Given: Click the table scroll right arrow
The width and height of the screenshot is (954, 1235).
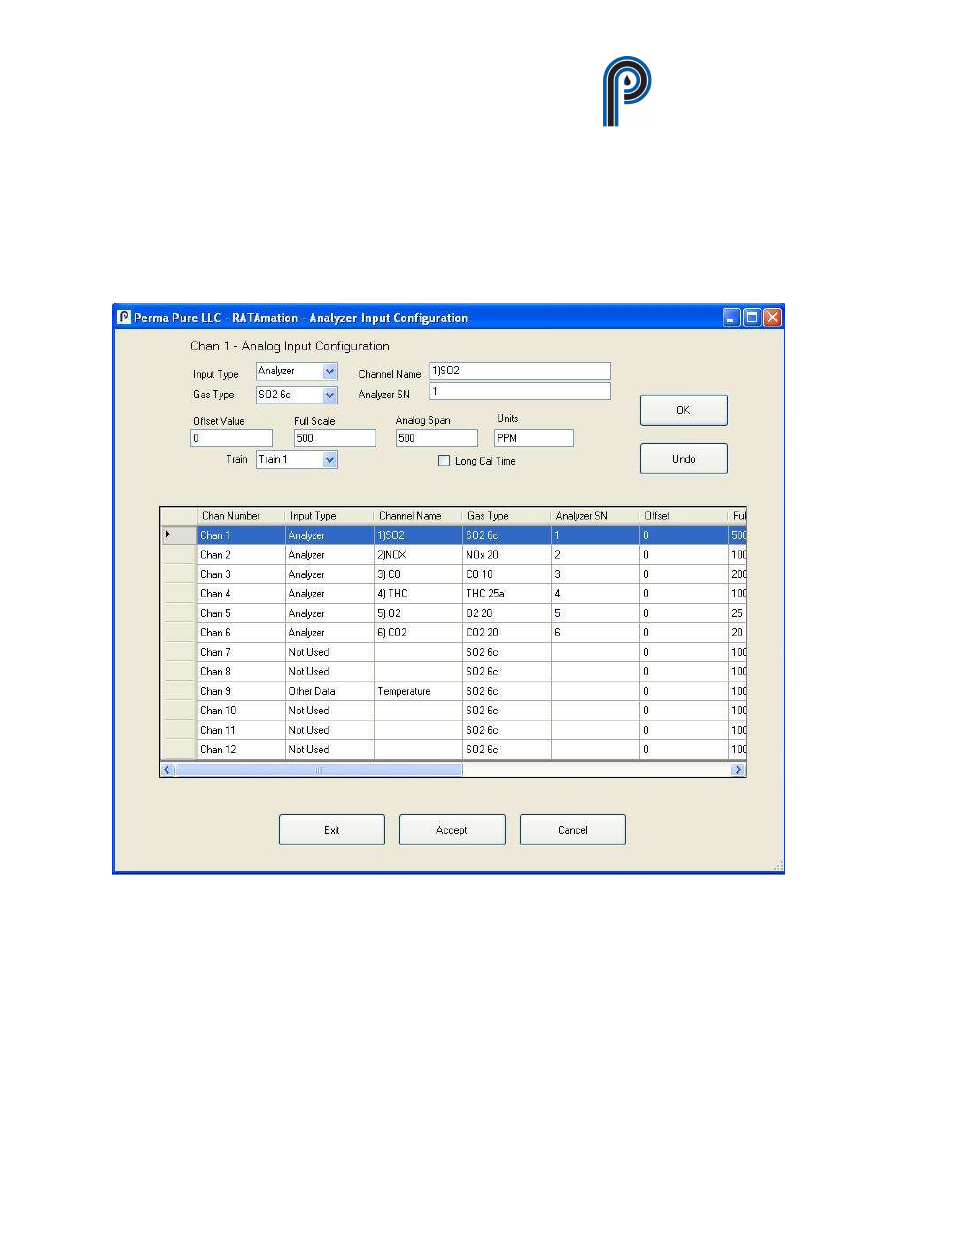Looking at the screenshot, I should point(739,770).
